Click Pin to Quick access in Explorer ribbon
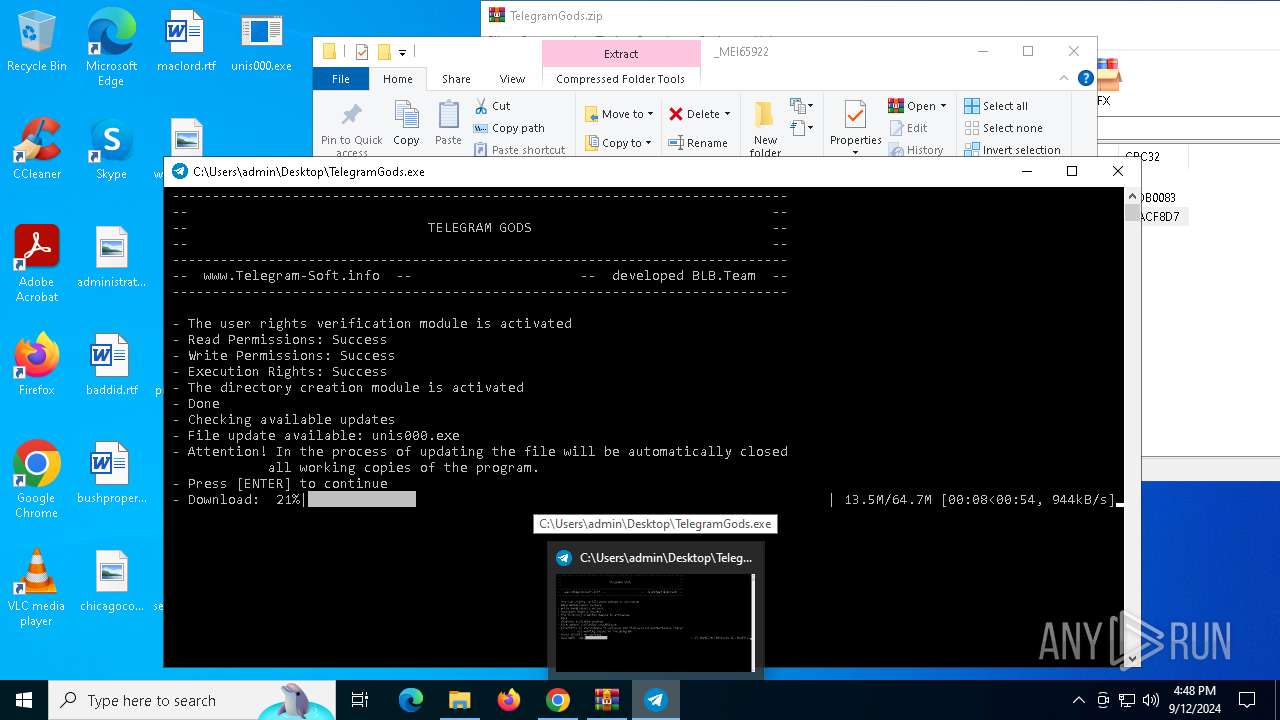Image resolution: width=1280 pixels, height=720 pixels. tap(351, 128)
